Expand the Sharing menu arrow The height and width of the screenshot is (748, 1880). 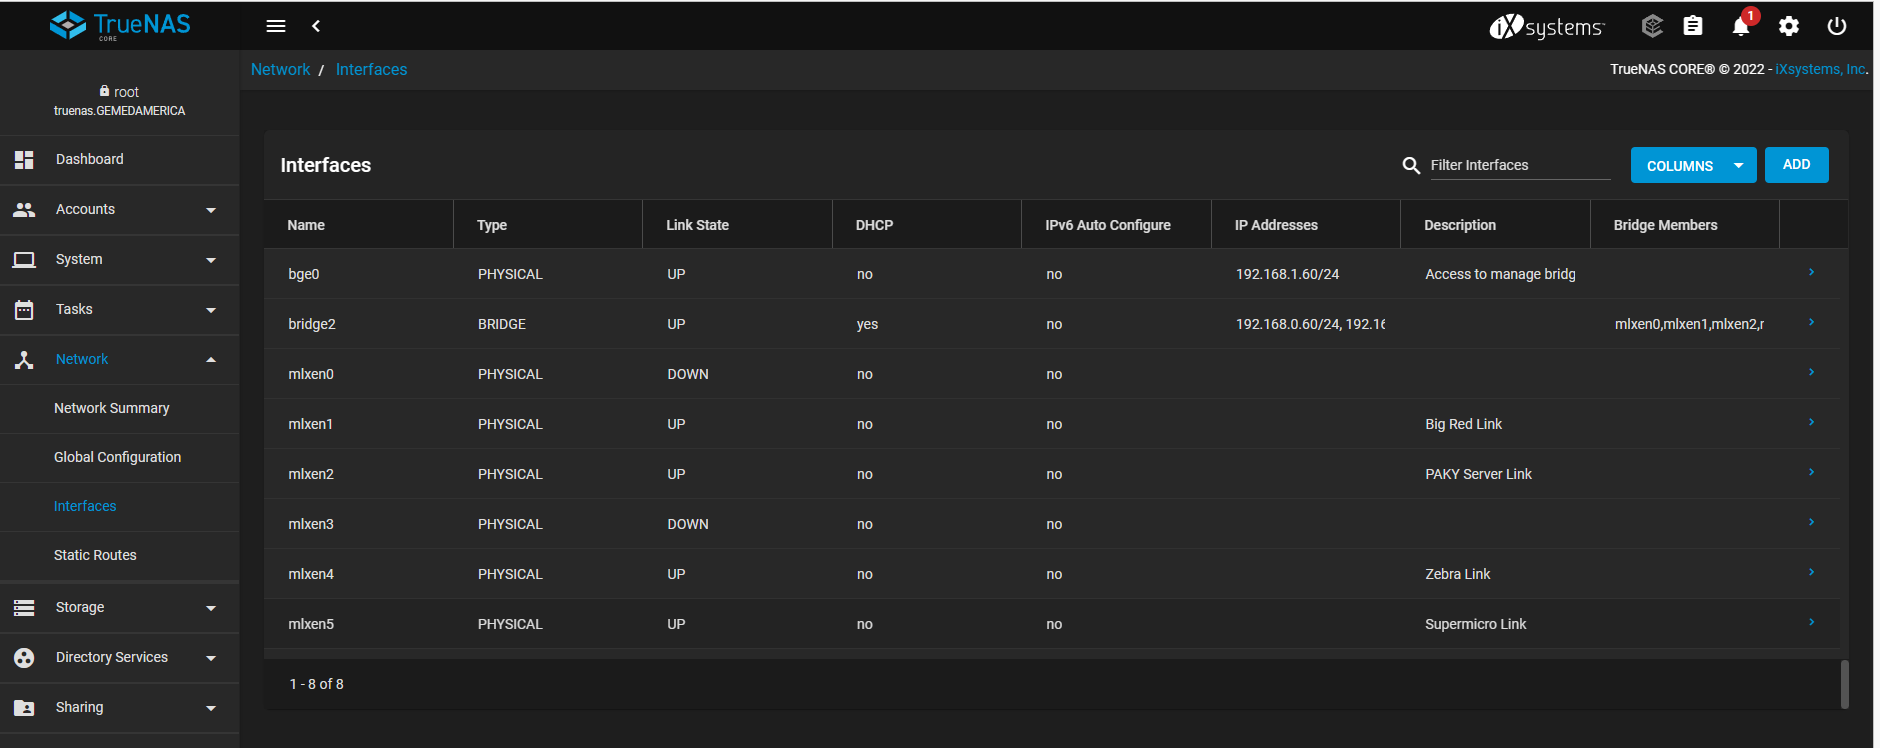(211, 708)
